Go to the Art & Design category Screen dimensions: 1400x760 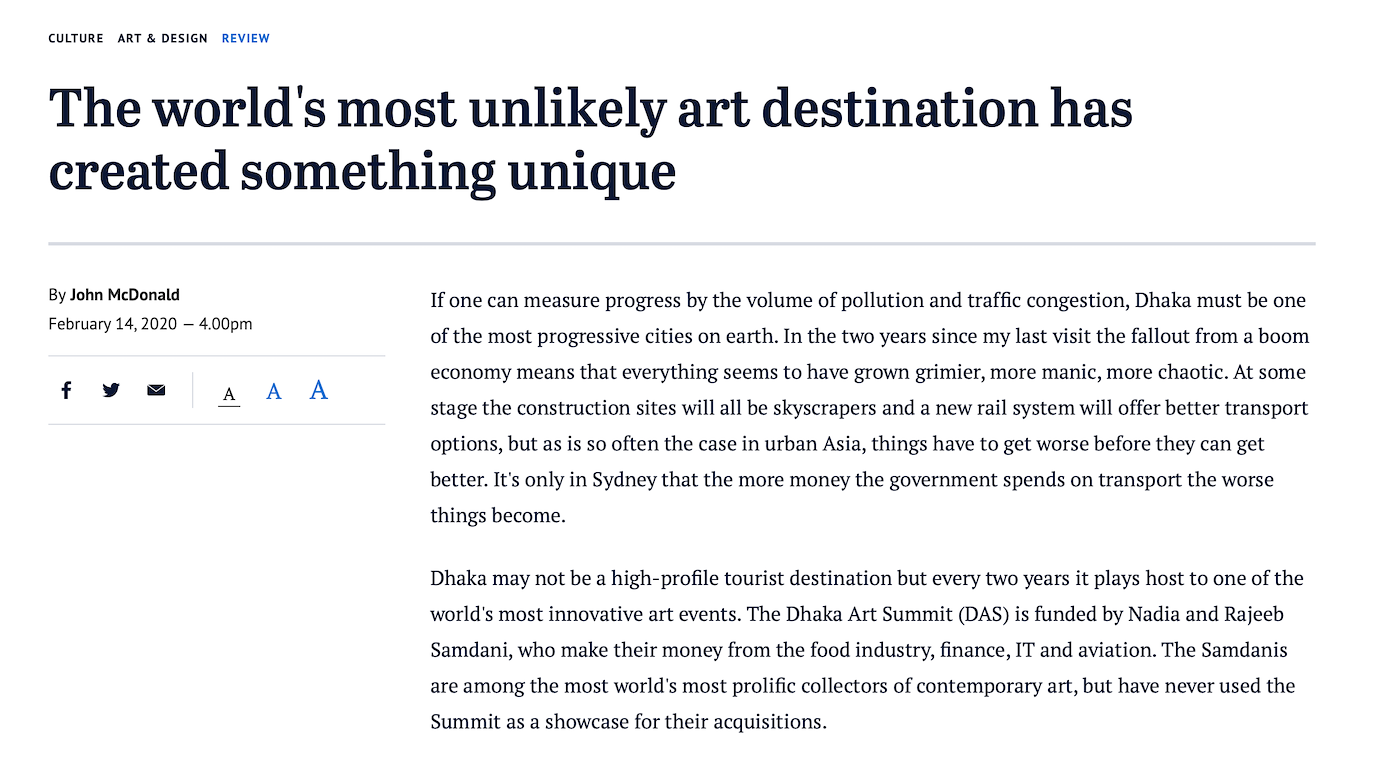pyautogui.click(x=163, y=38)
